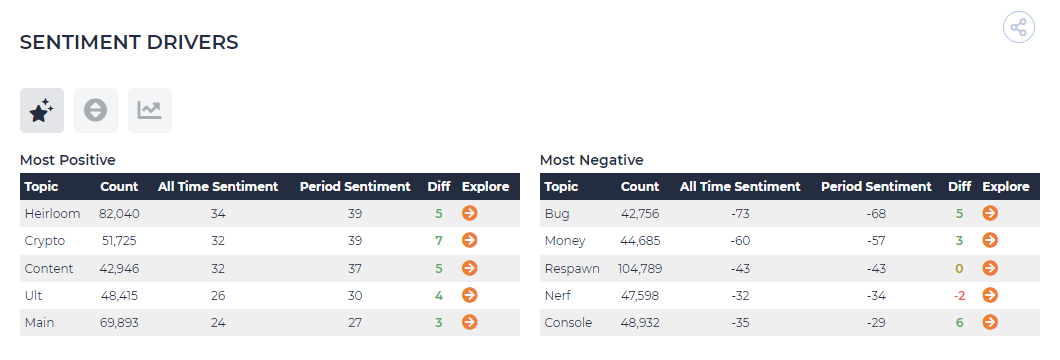Click the Heirloom topic cell

[x=52, y=213]
